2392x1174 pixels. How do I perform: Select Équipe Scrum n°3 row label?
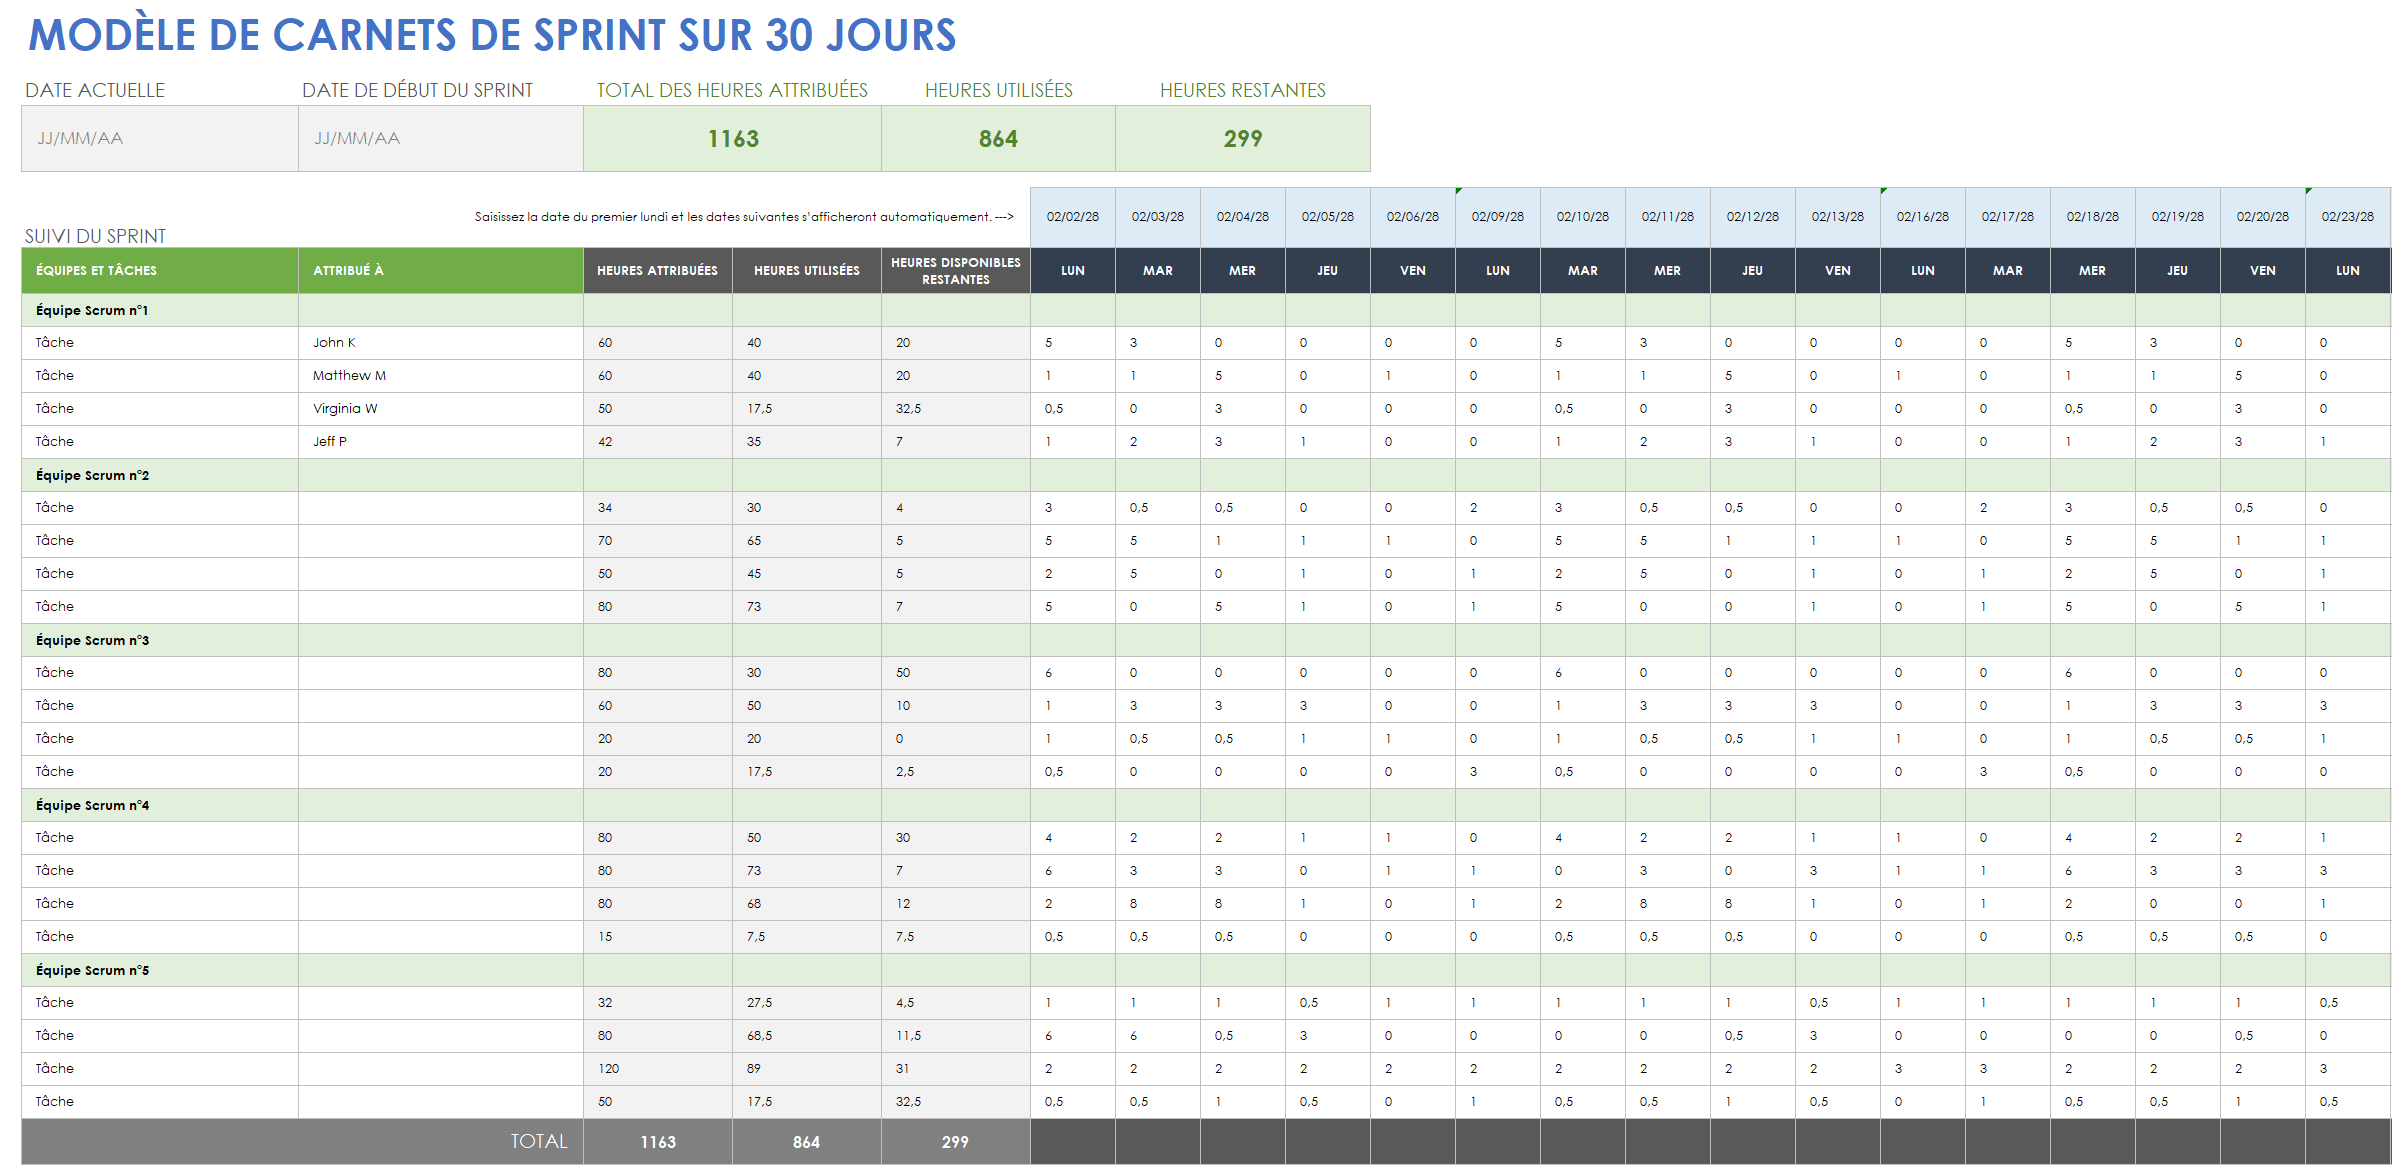click(x=92, y=641)
